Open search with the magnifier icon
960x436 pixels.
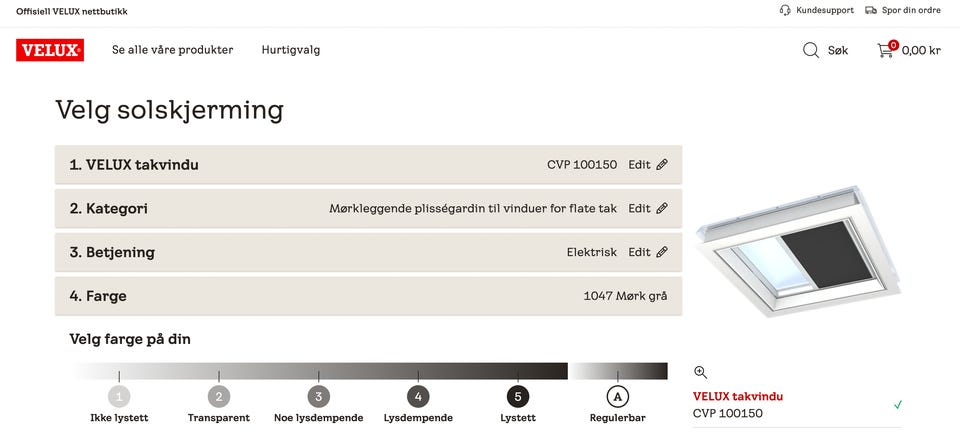pyautogui.click(x=811, y=50)
